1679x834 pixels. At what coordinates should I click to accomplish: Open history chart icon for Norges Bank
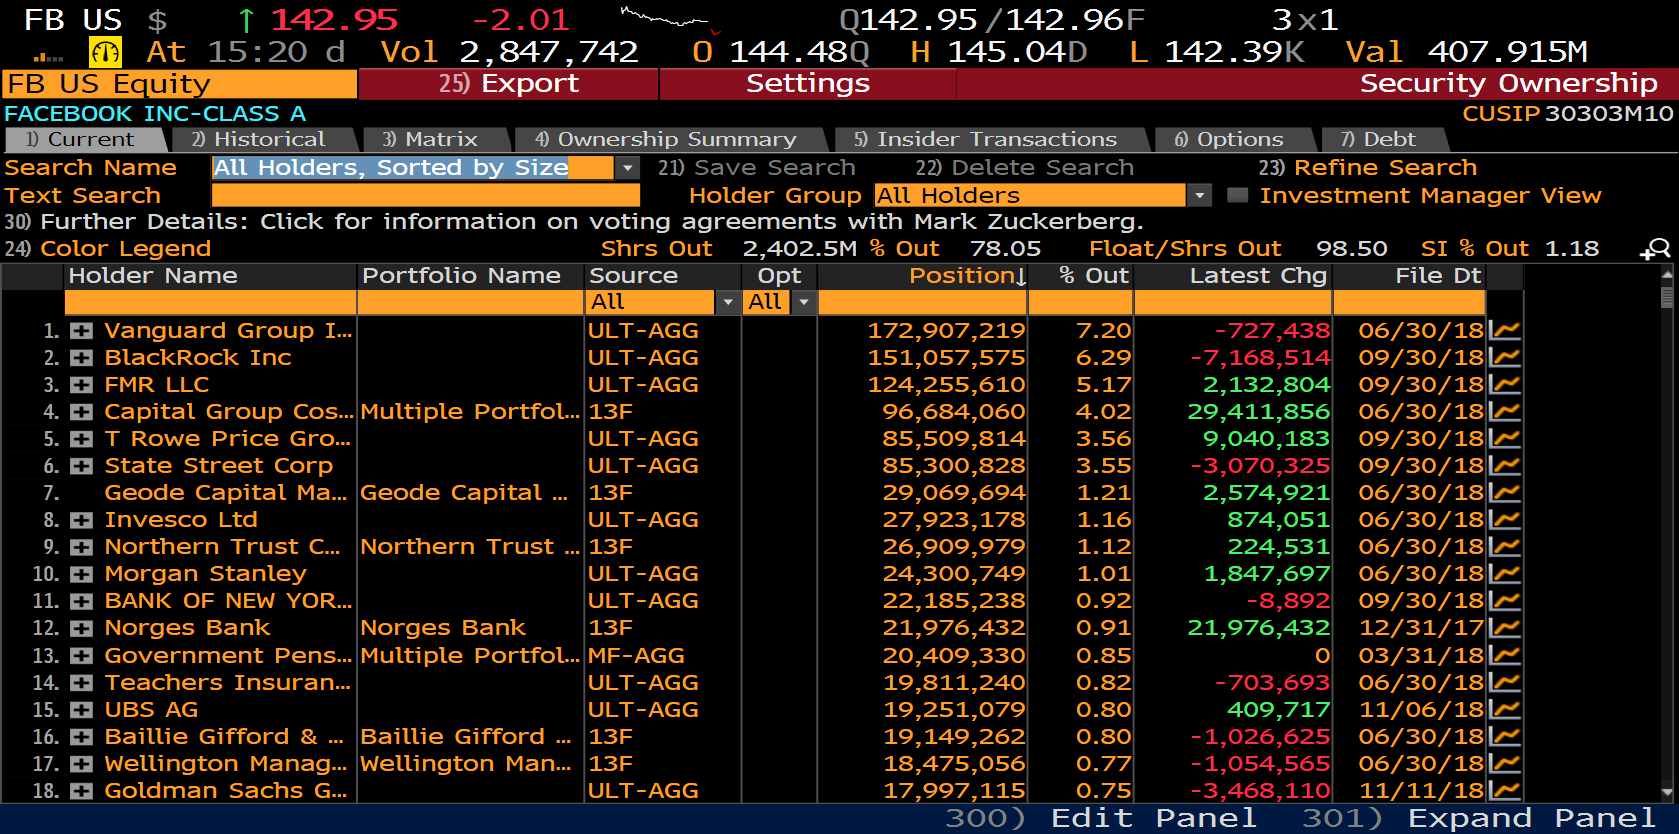1504,628
